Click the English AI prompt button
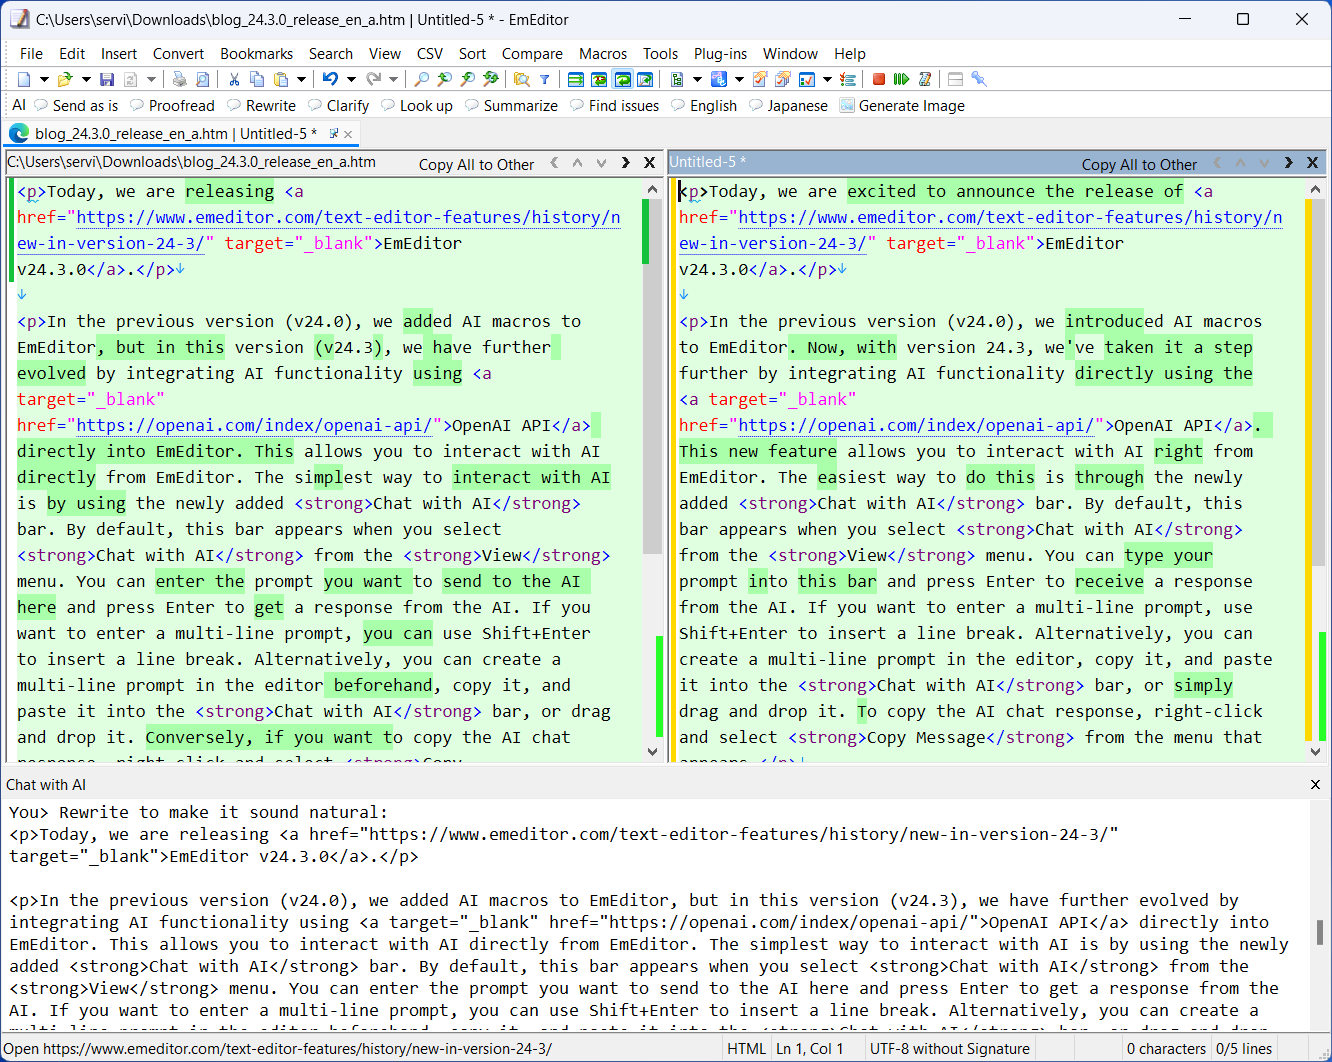This screenshot has height=1062, width=1332. click(703, 105)
